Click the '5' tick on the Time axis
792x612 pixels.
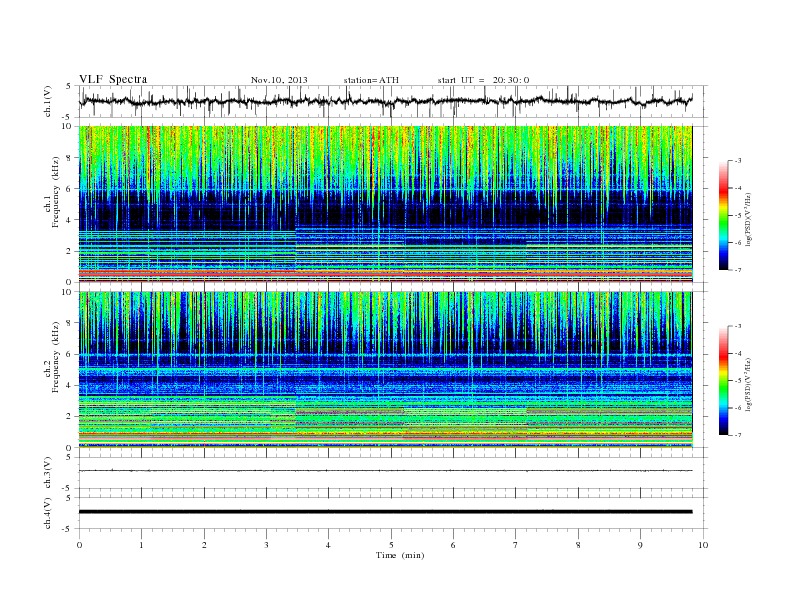(391, 545)
